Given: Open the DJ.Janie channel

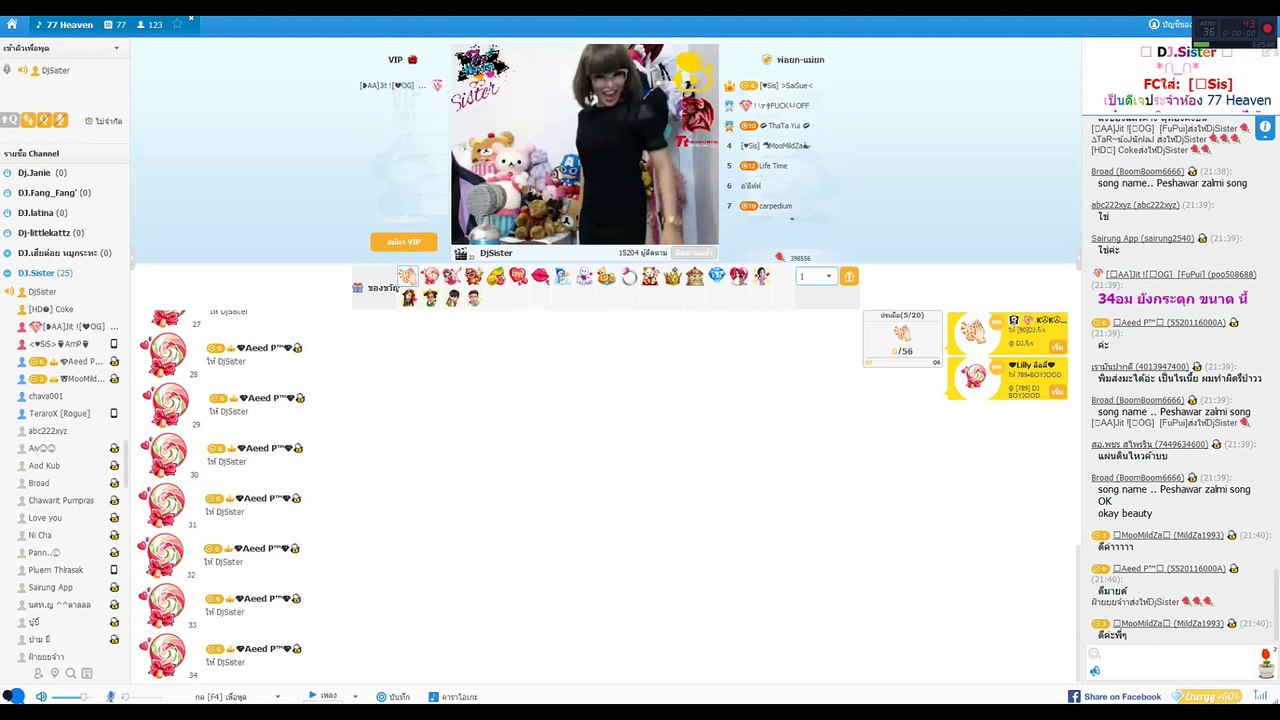Looking at the screenshot, I should coord(41,173).
